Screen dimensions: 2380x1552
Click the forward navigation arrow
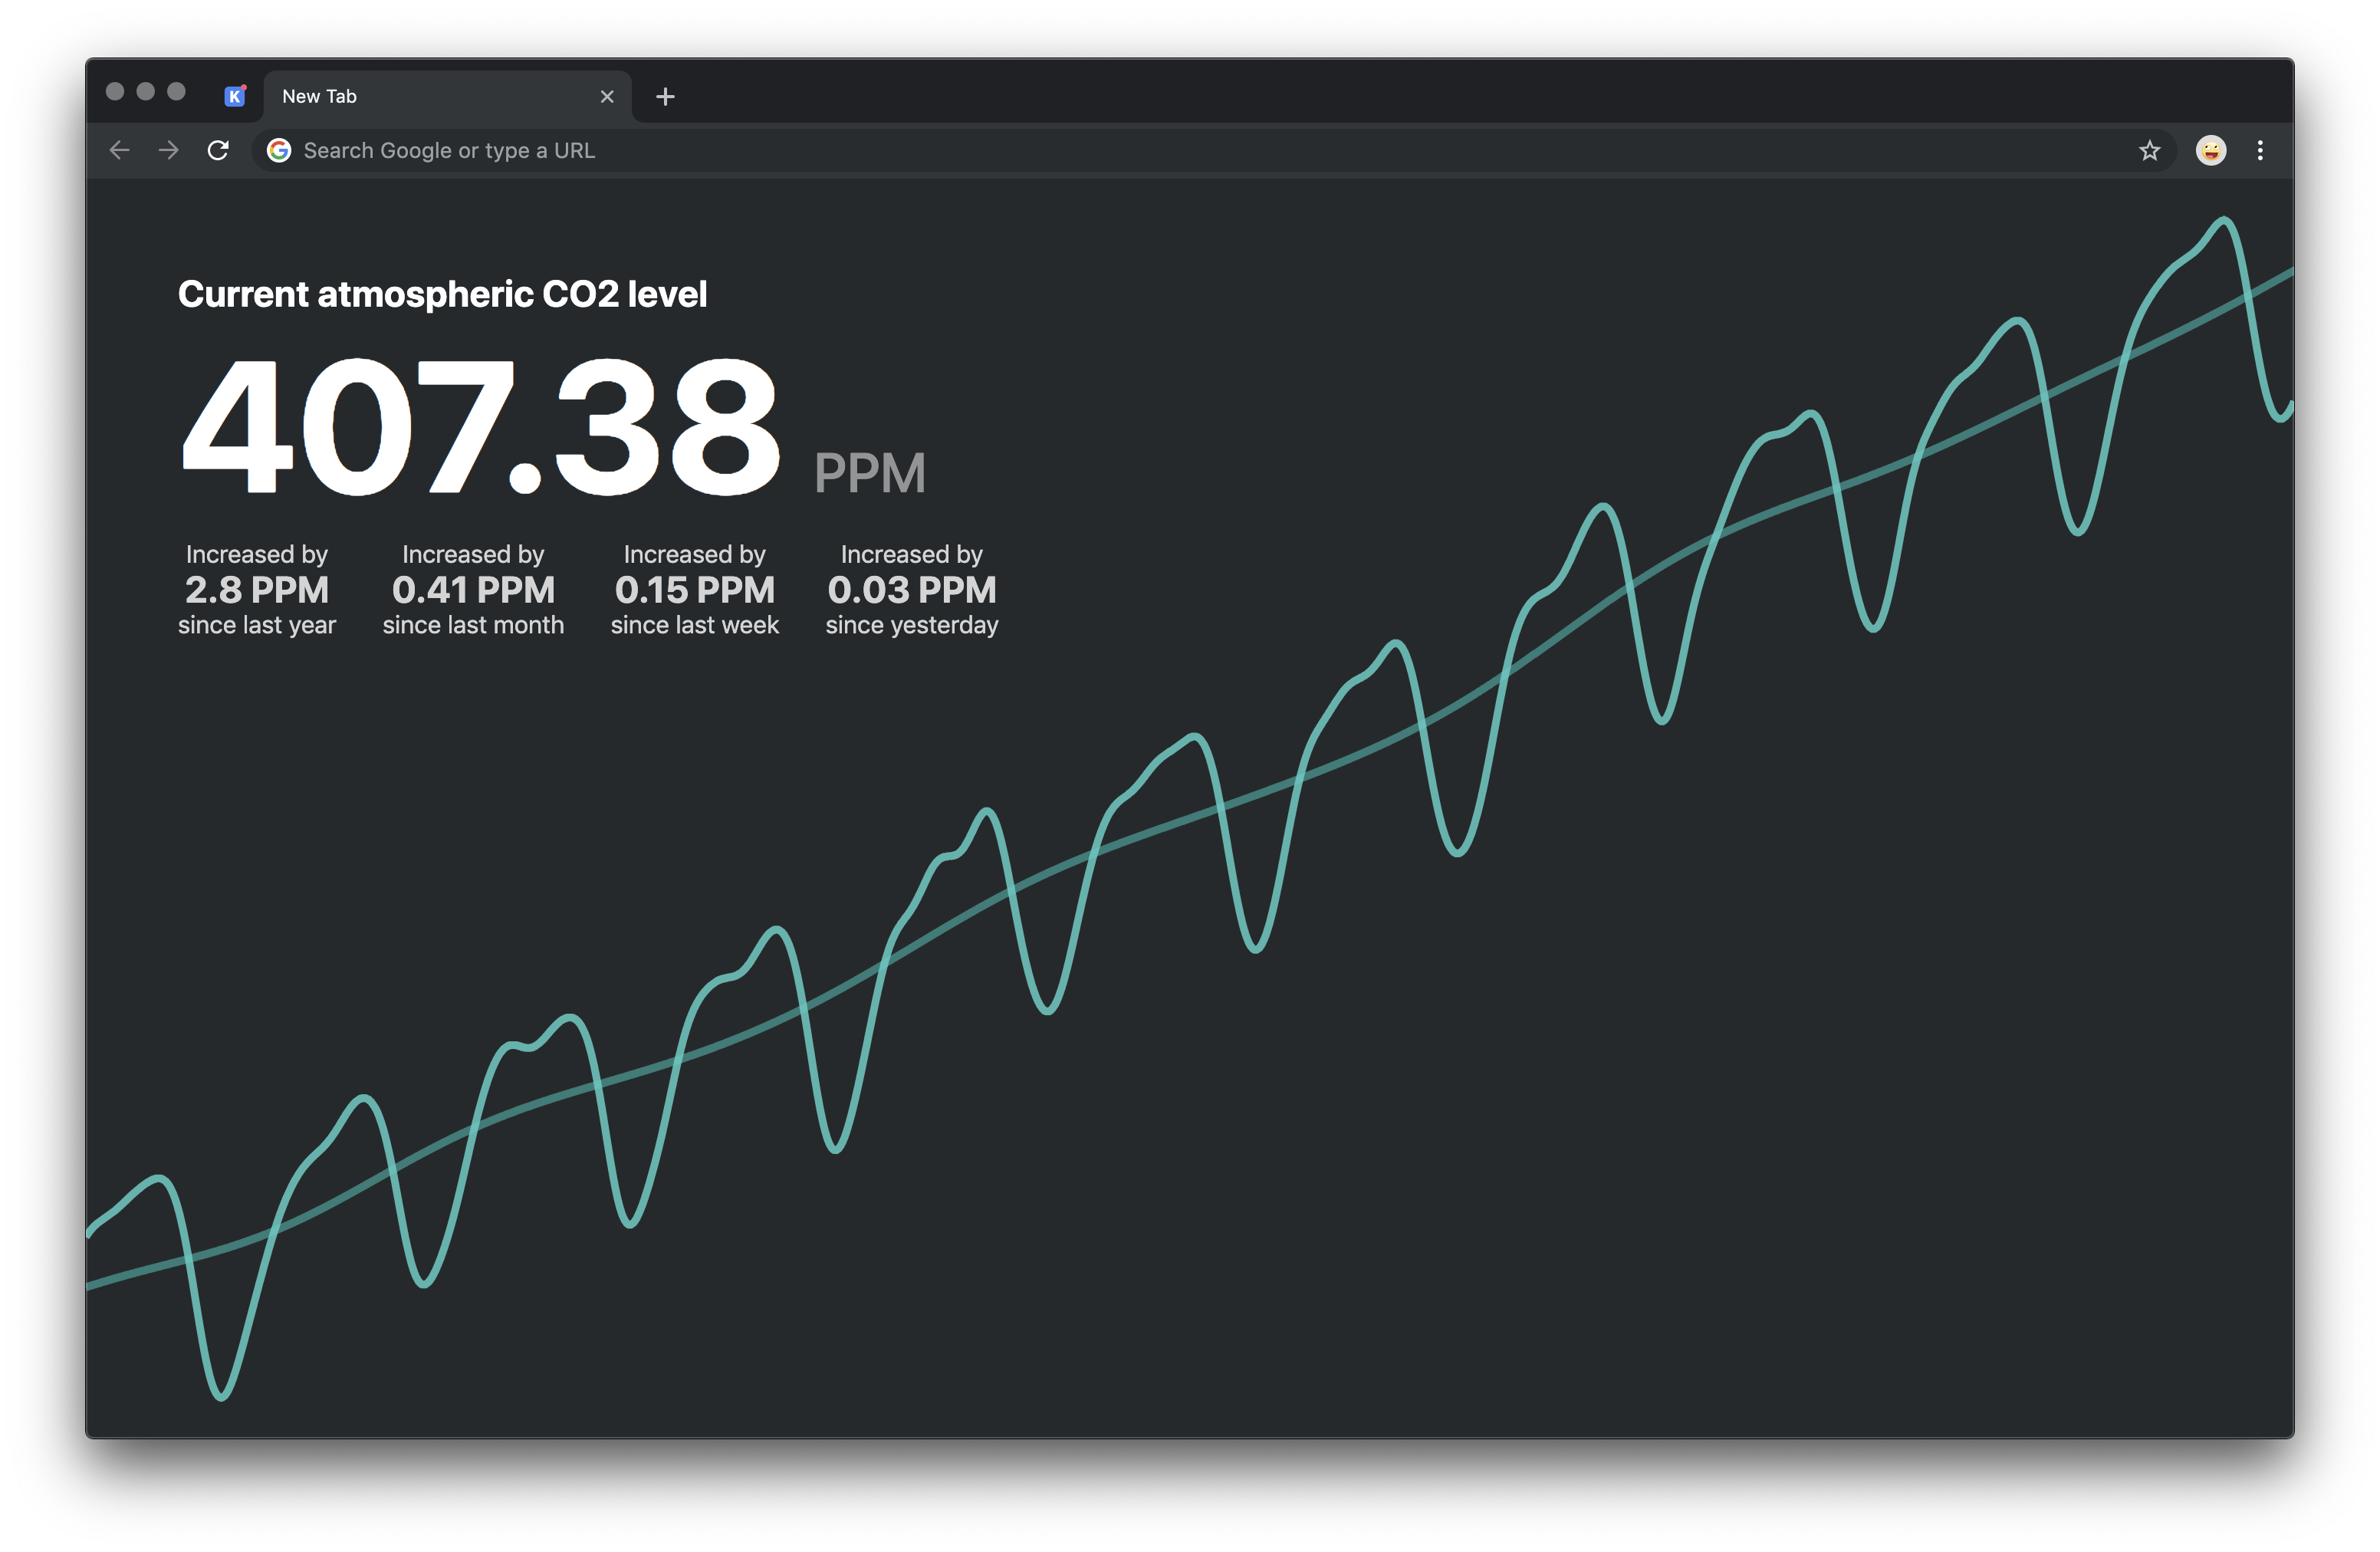(169, 150)
